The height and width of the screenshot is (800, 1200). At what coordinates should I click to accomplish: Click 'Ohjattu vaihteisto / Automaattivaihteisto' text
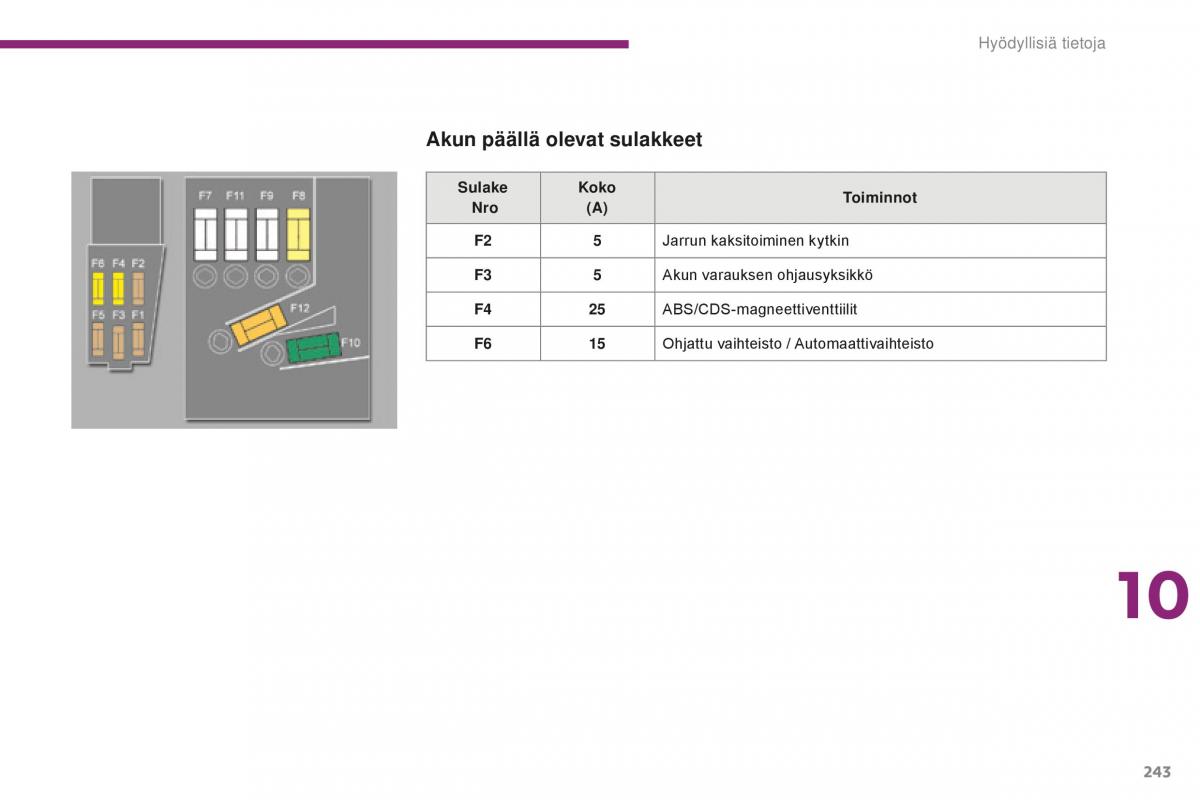798,343
